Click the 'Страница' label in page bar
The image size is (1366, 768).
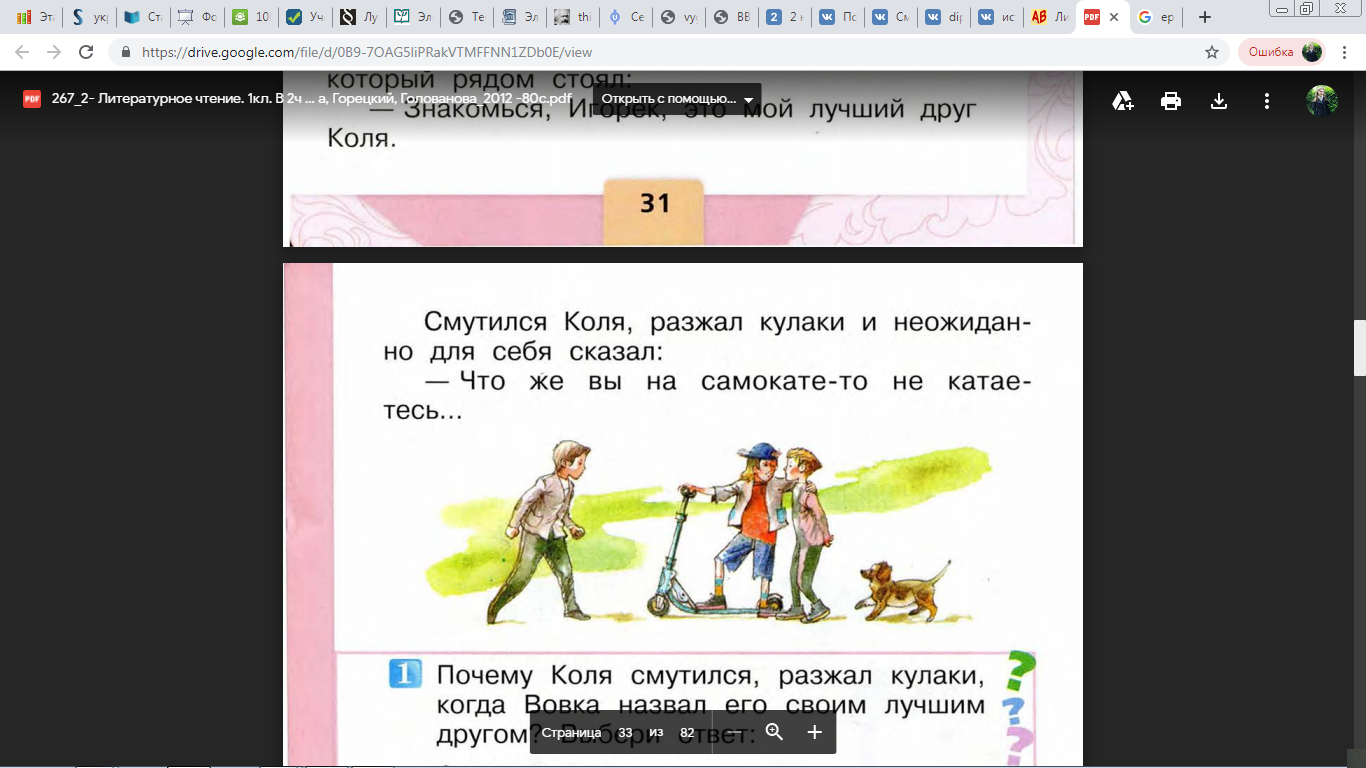coord(571,732)
